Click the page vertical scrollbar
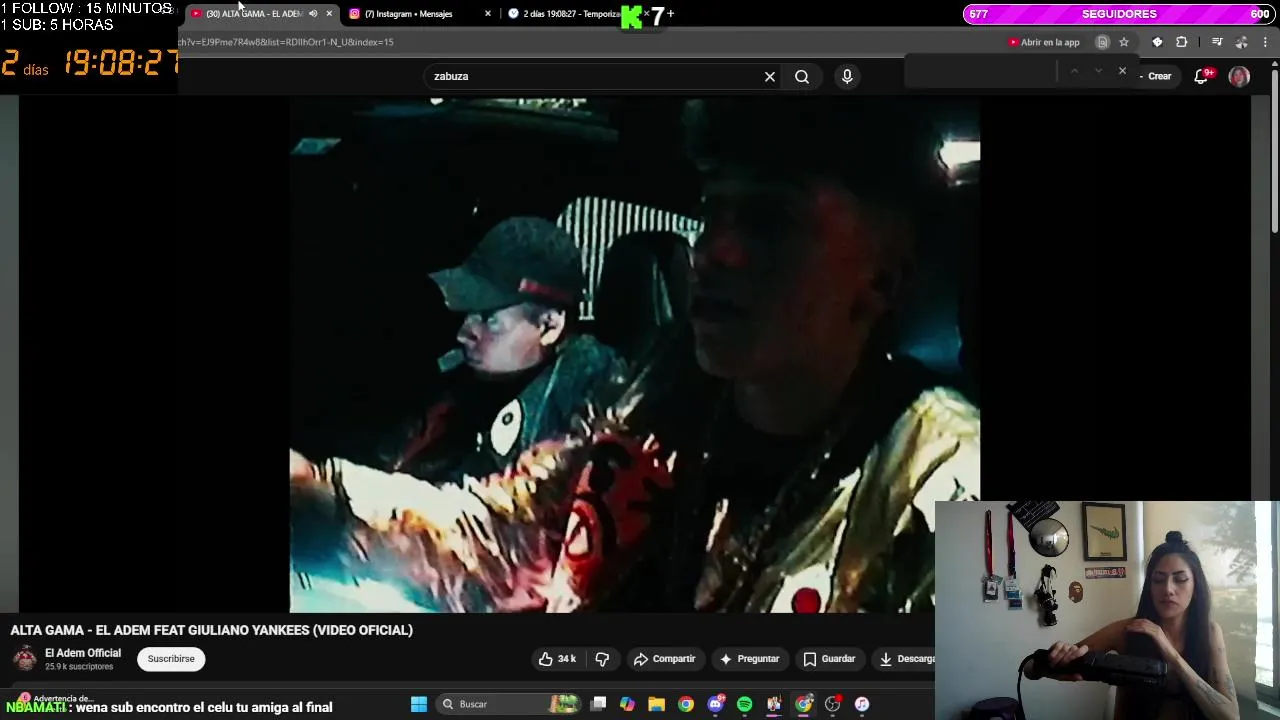The image size is (1280, 720). (x=1274, y=150)
